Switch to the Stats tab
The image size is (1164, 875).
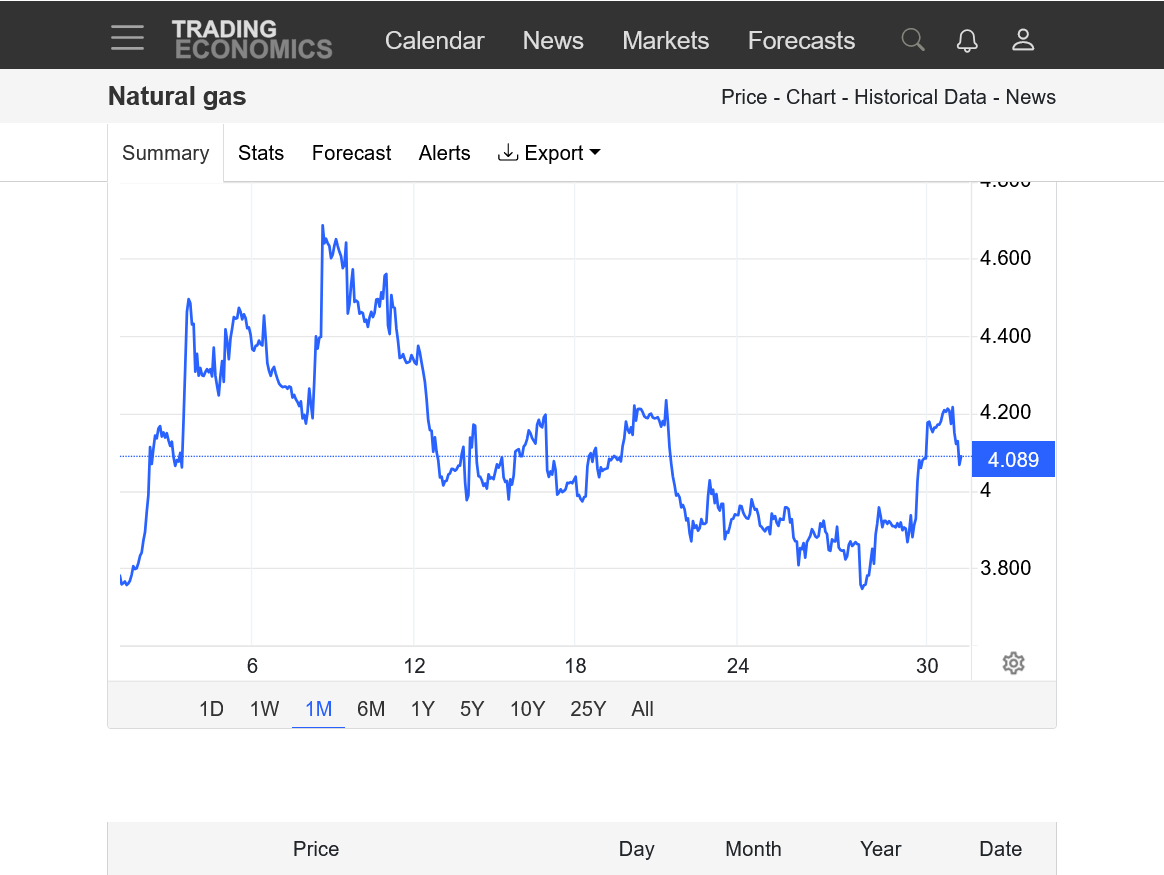coord(261,153)
